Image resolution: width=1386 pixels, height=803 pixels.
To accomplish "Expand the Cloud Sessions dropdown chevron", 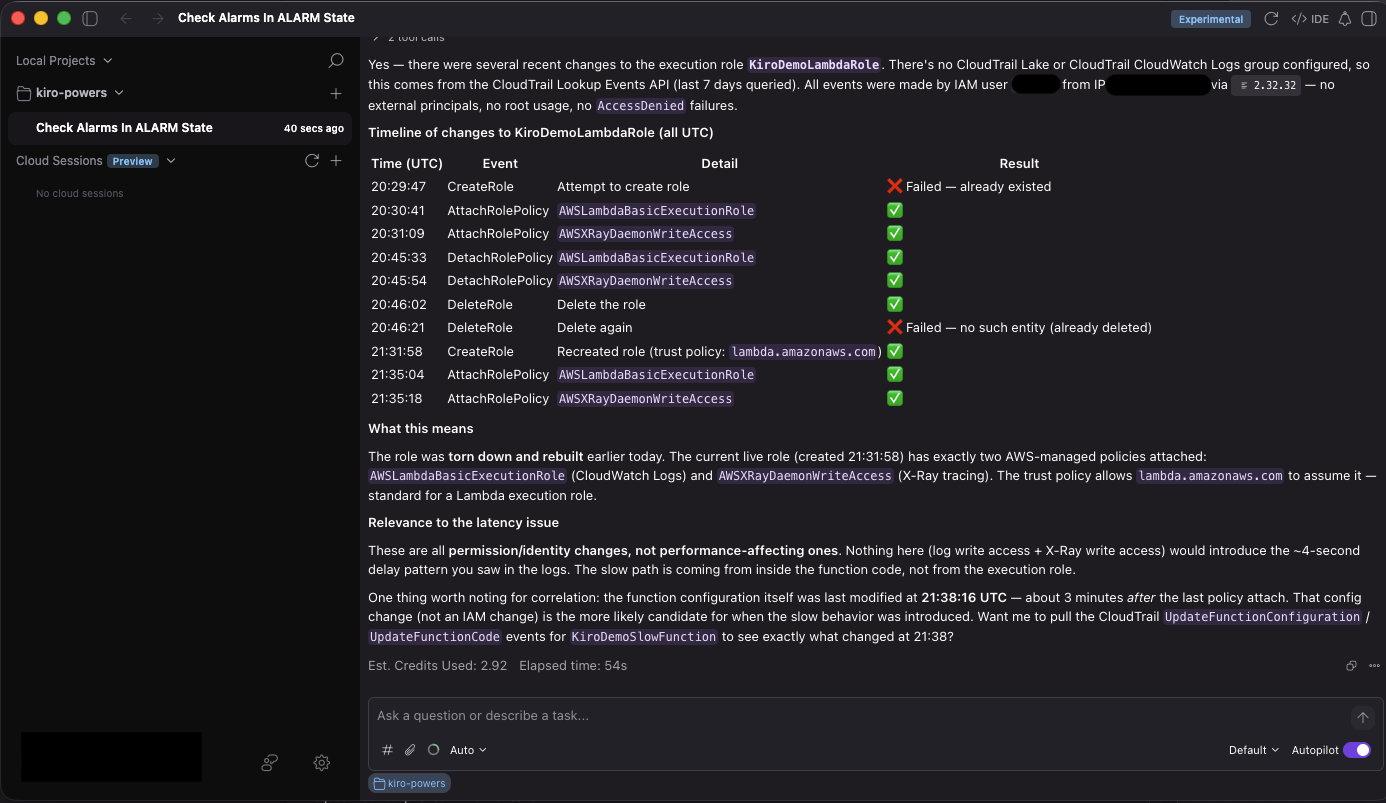I will pos(171,161).
